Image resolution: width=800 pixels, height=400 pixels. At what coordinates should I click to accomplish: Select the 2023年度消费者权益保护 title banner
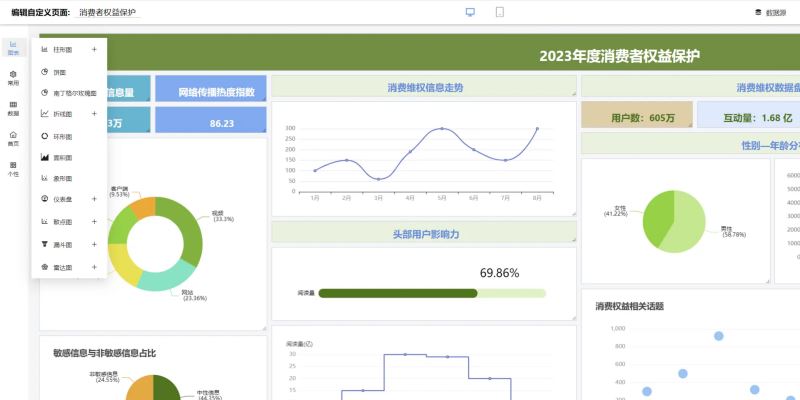click(x=619, y=56)
